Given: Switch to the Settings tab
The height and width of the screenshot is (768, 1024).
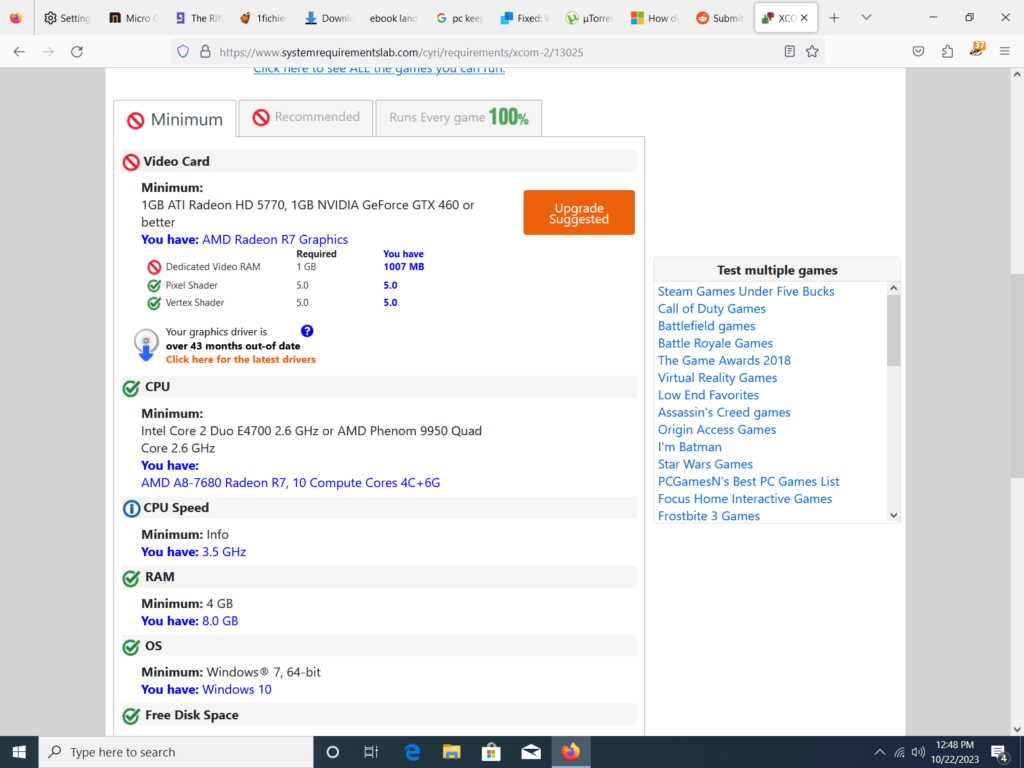Looking at the screenshot, I should click(x=67, y=18).
